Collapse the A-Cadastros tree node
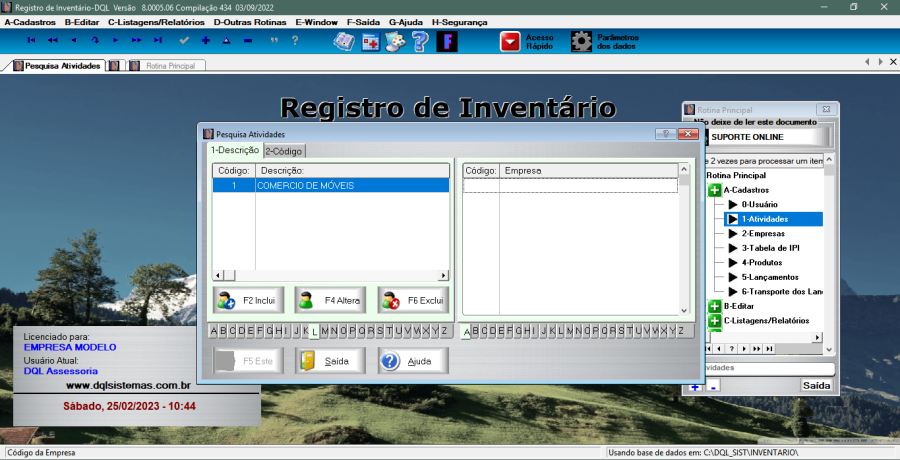The image size is (900, 460). 714,190
